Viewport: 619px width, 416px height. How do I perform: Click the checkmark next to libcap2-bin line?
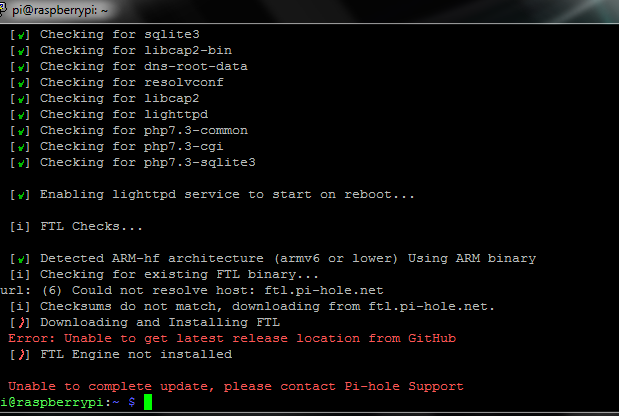click(21, 51)
